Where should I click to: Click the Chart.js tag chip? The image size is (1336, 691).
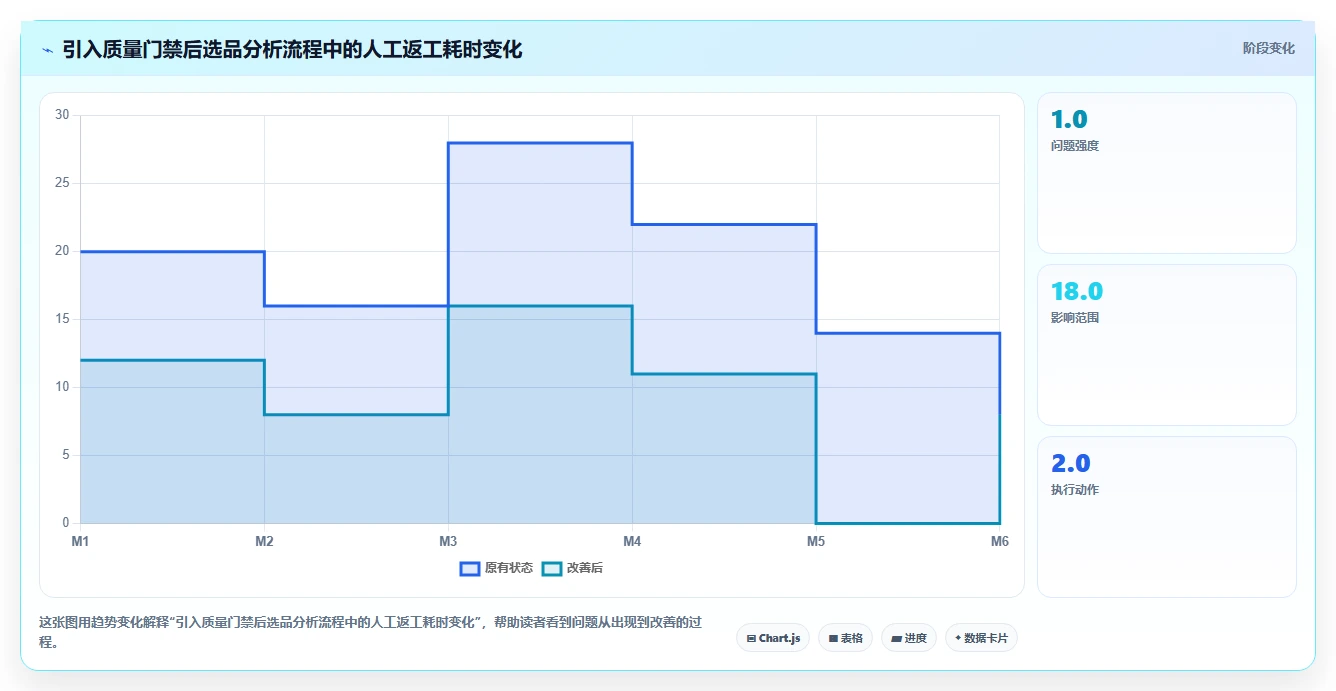(773, 638)
